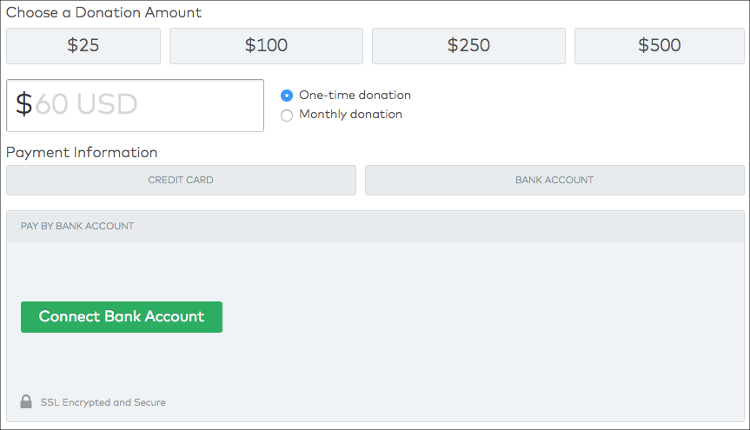Viewport: 750px width, 430px height.
Task: Click the lock icon near SSL text
Action: click(x=26, y=401)
